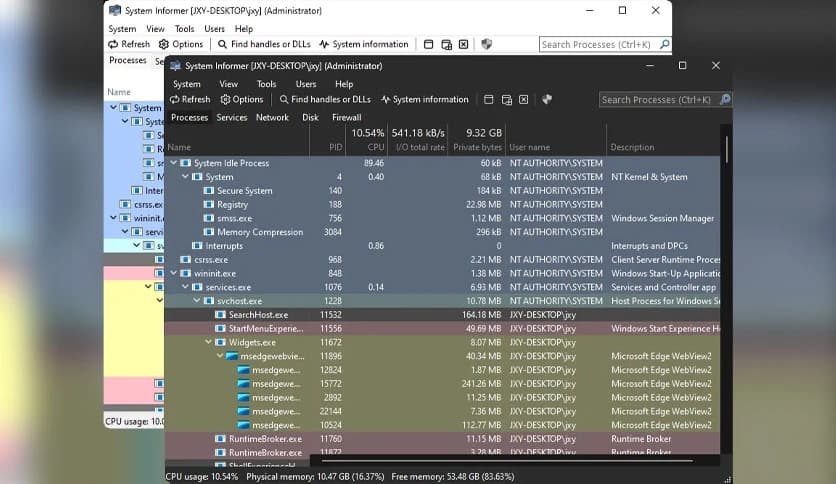Sort by Name column in the light window
Screen dimensions: 836x484
119,92
